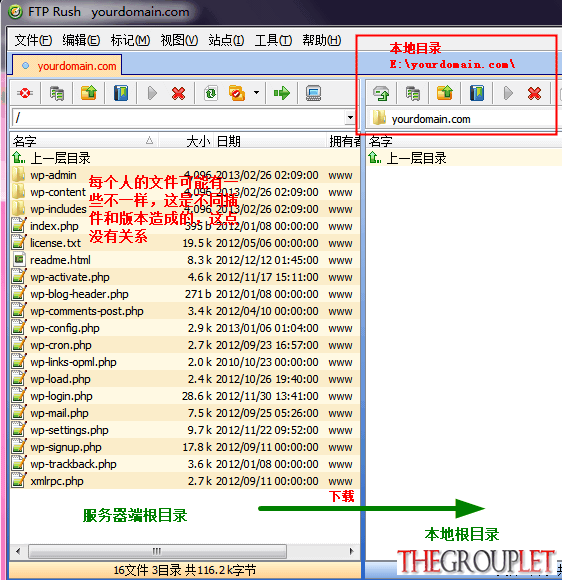Open the 站点(I) menu
The height and width of the screenshot is (580, 562).
point(226,40)
